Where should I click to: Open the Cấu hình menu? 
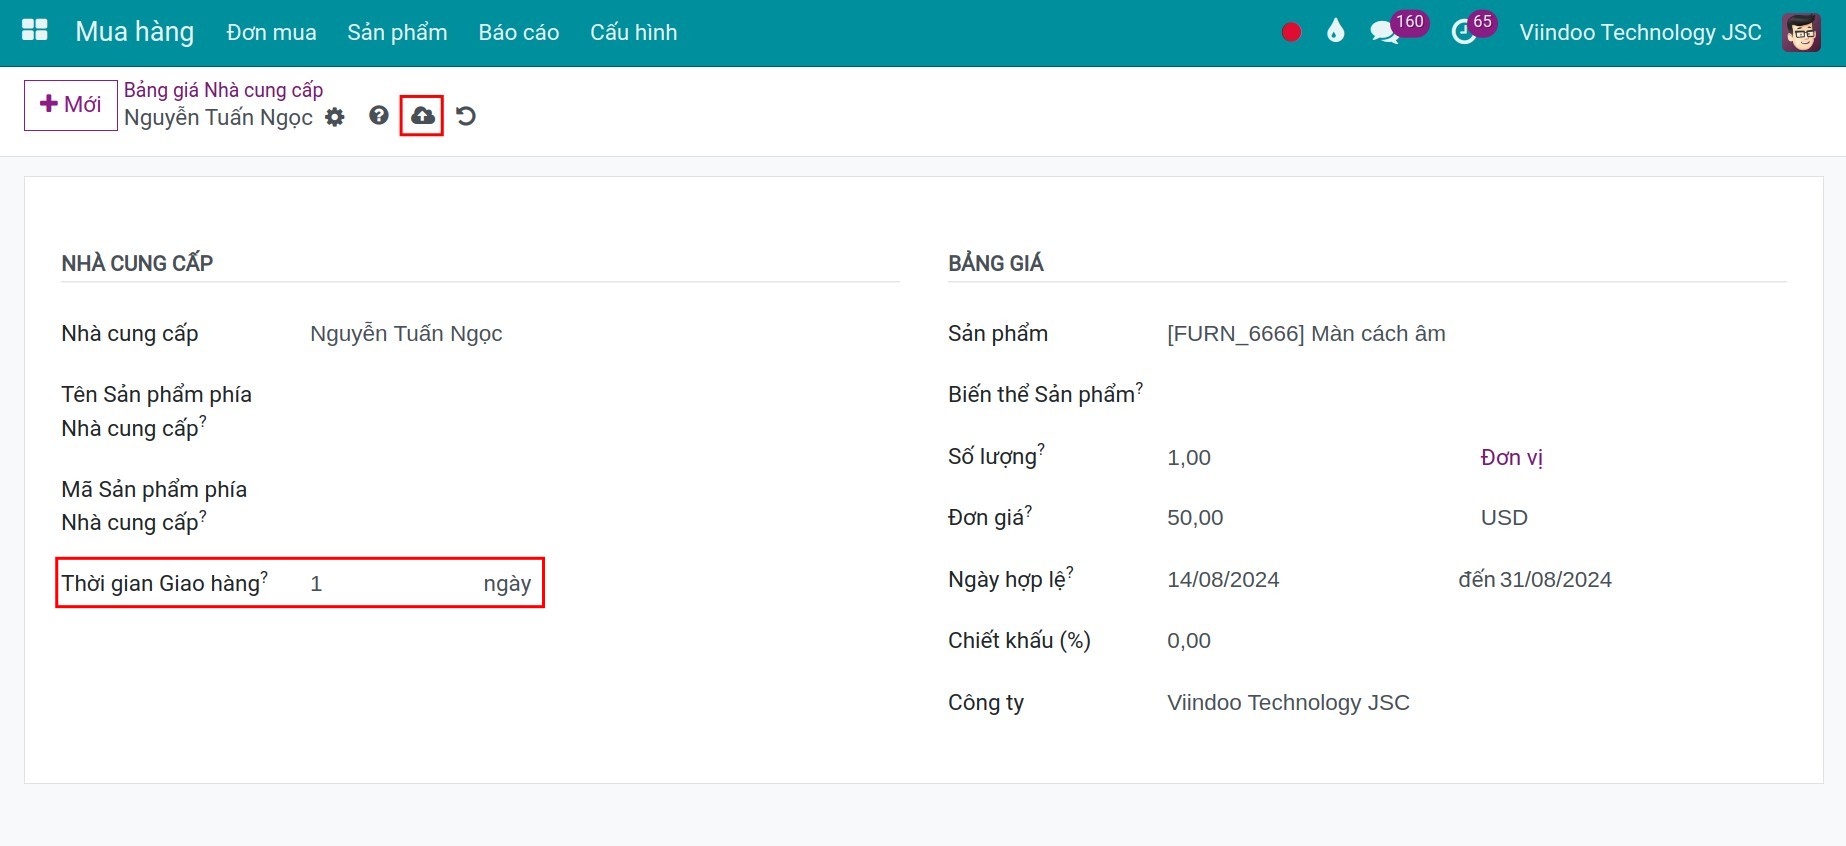point(633,32)
